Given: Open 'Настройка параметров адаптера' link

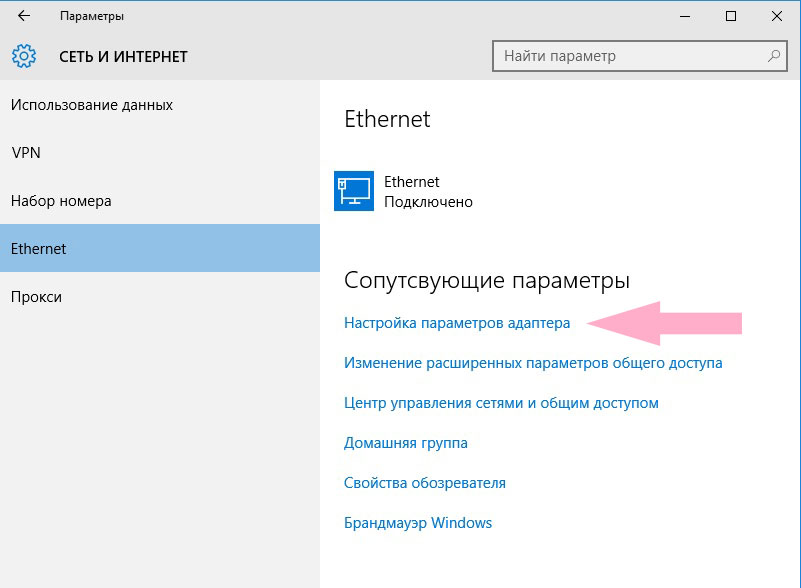Looking at the screenshot, I should 457,323.
